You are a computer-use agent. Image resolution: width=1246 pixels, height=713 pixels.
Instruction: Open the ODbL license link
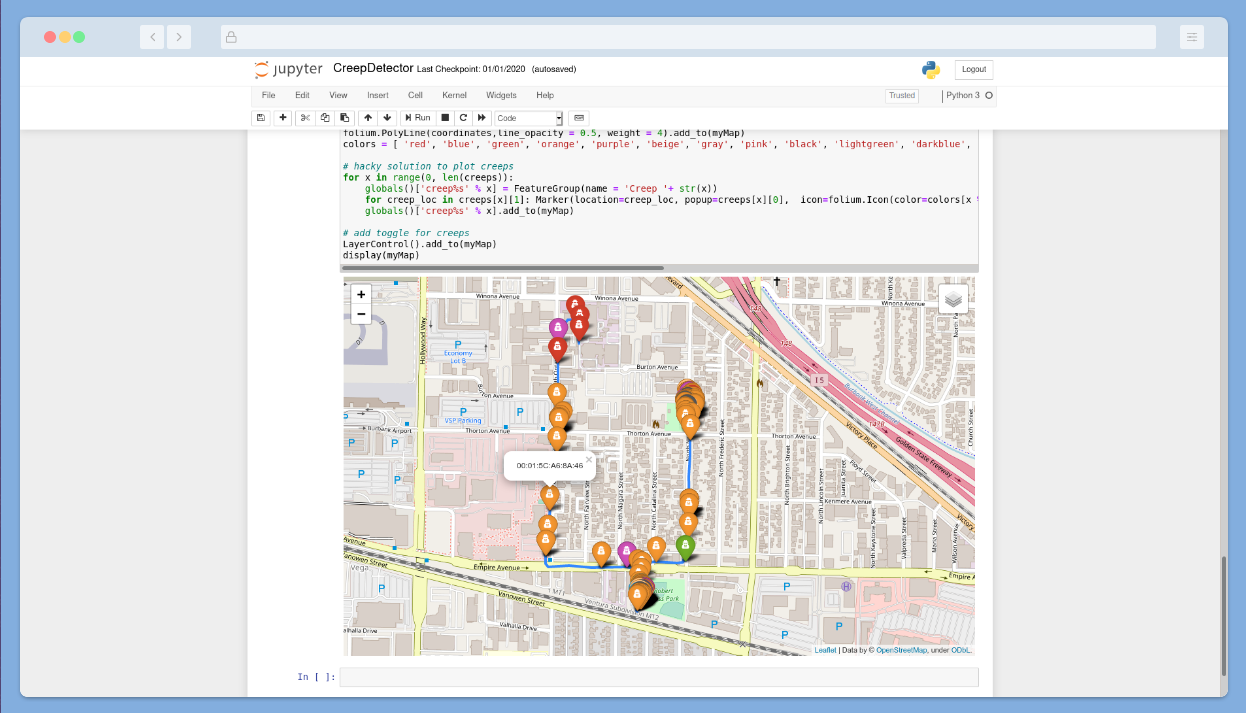[960, 650]
